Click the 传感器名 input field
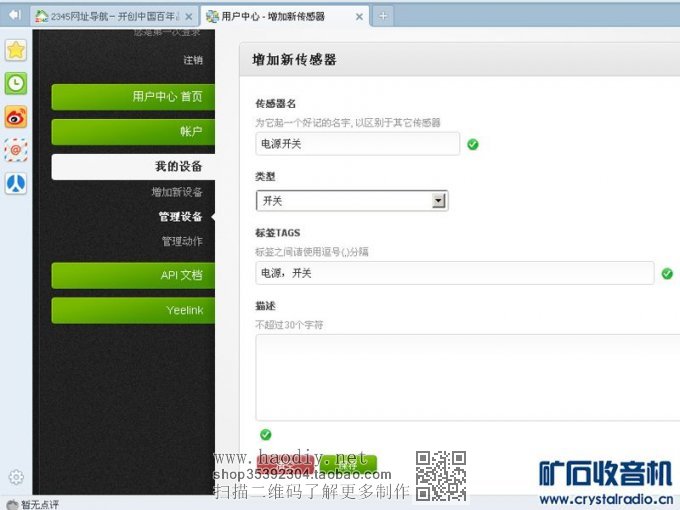Viewport: 680px width, 510px height. point(357,144)
